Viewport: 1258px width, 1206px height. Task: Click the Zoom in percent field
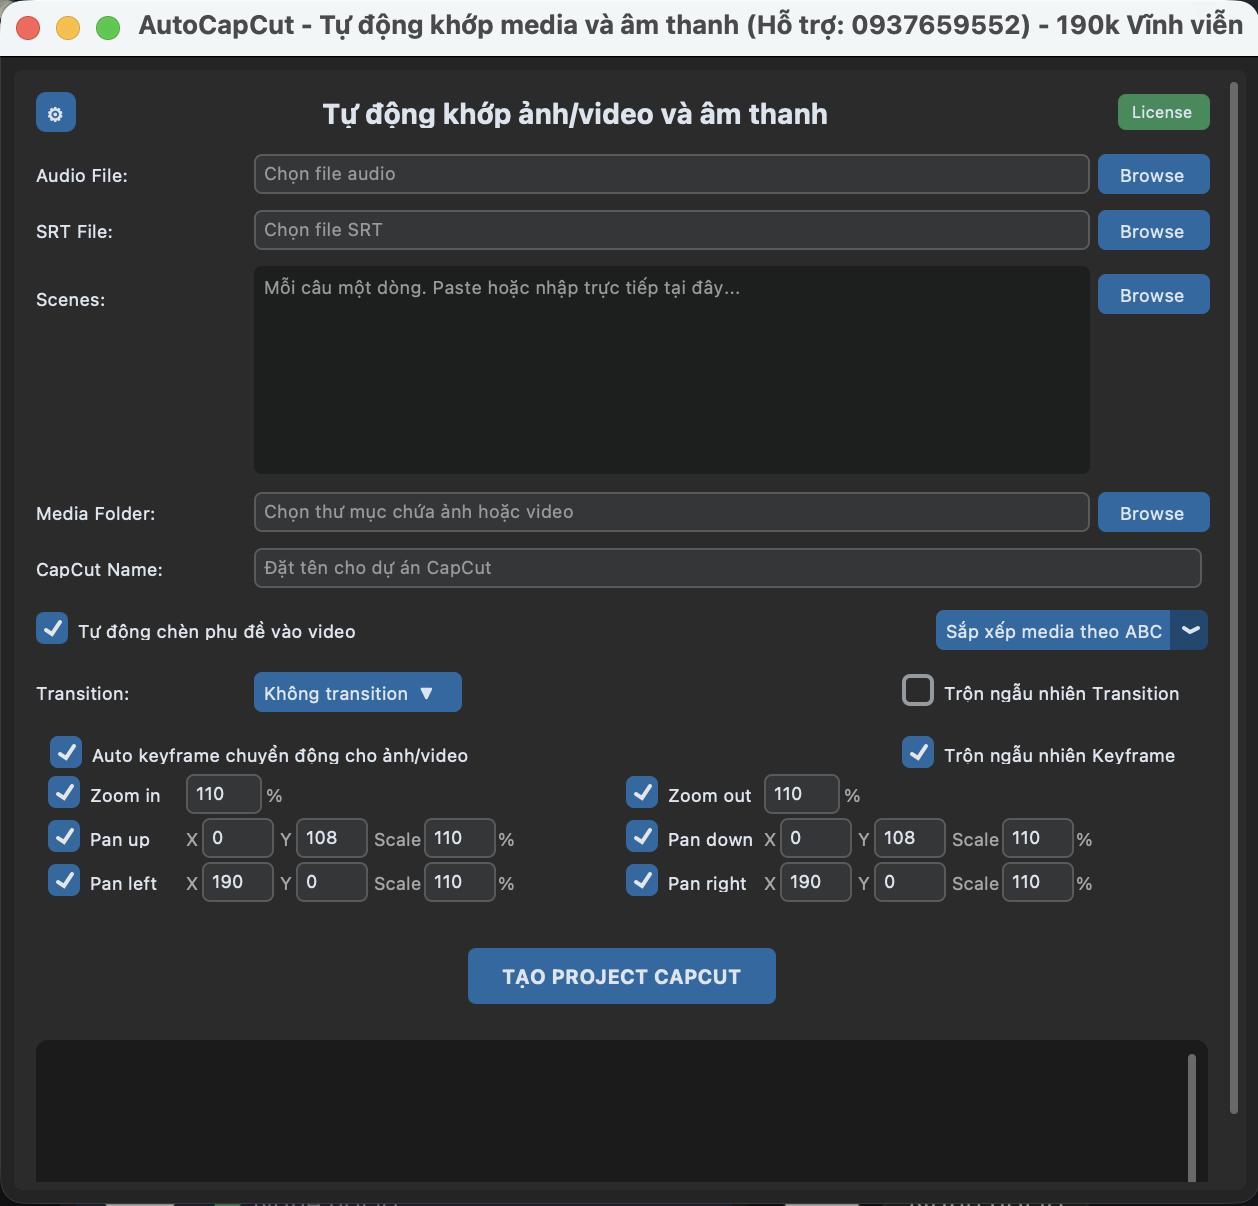click(224, 794)
